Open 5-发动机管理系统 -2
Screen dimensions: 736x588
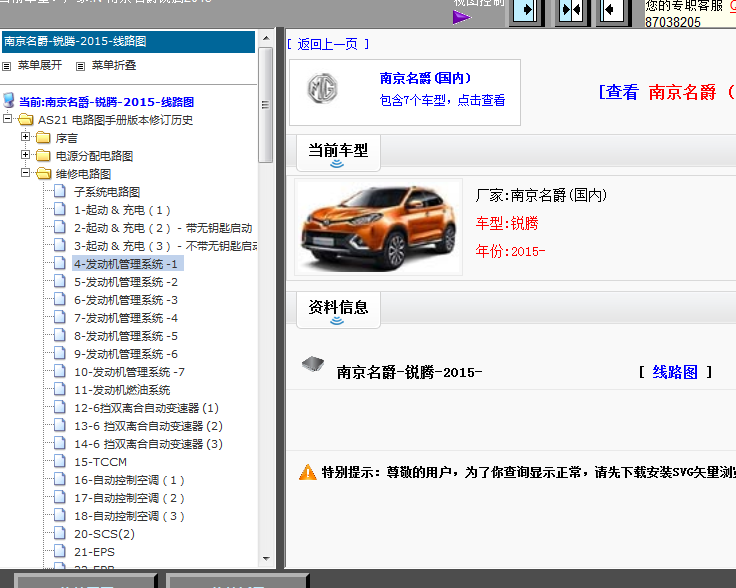(126, 282)
